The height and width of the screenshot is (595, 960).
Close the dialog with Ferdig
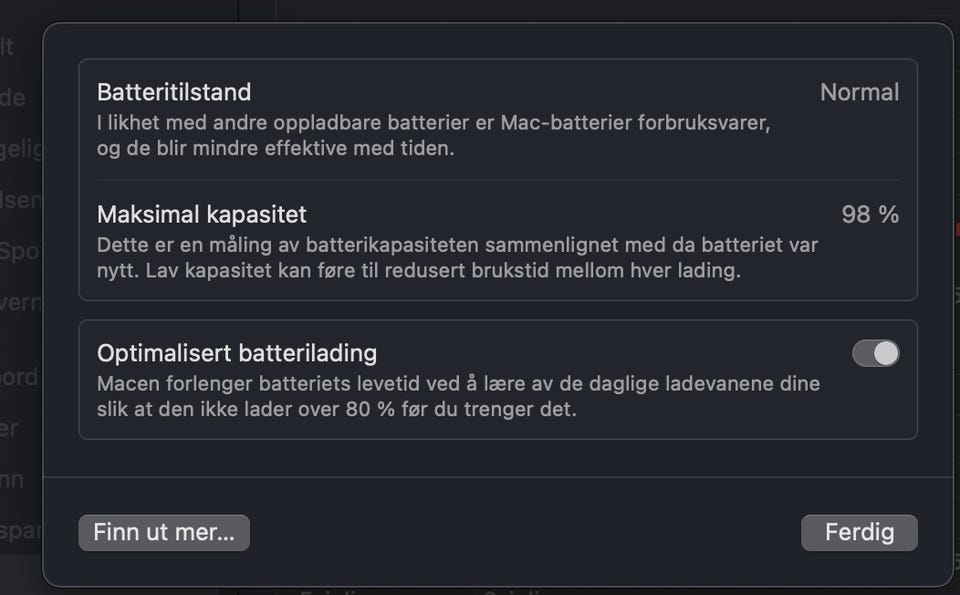pyautogui.click(x=859, y=533)
